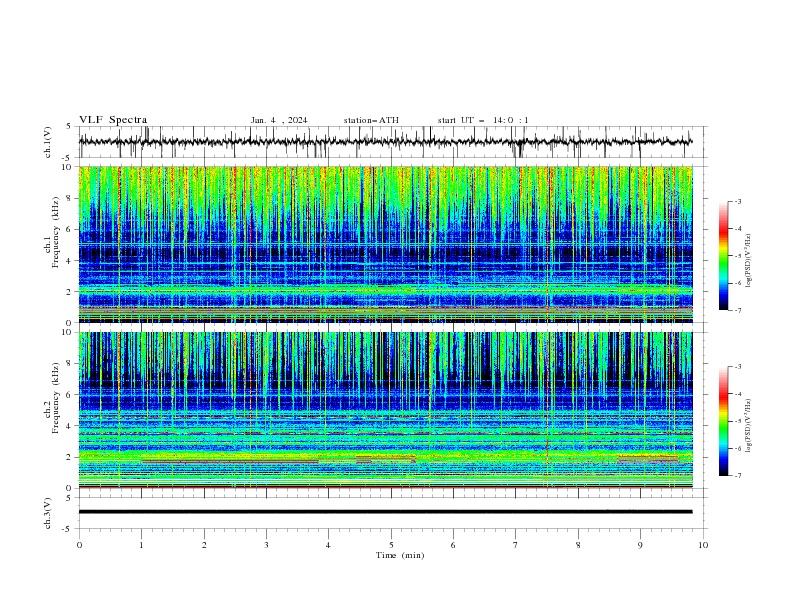Click the ch.1 voltage waveform trace

coord(385,142)
